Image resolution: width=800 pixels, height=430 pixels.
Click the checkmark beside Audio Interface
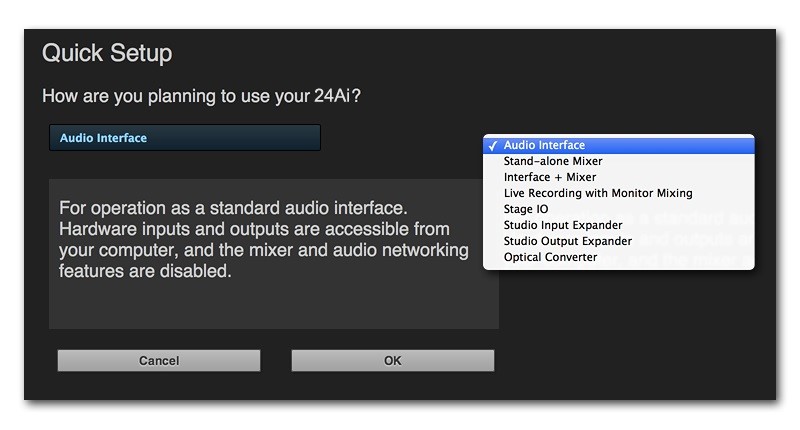pyautogui.click(x=493, y=145)
